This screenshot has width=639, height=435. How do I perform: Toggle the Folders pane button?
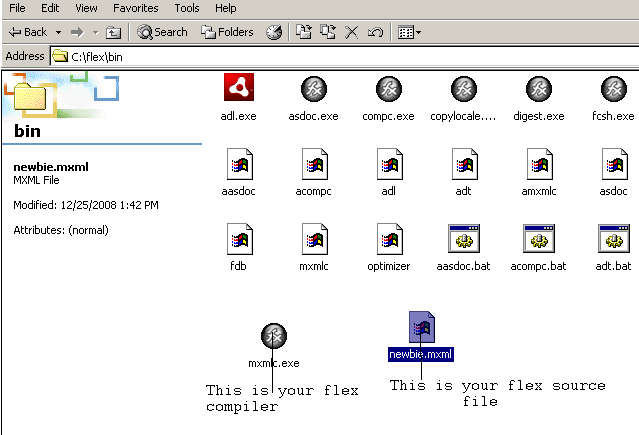click(227, 32)
